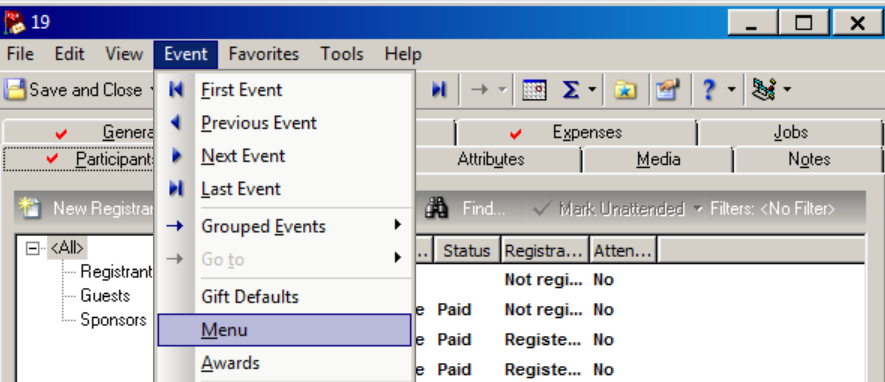The width and height of the screenshot is (885, 382).
Task: Click the network tools icon at toolbar end
Action: (764, 89)
